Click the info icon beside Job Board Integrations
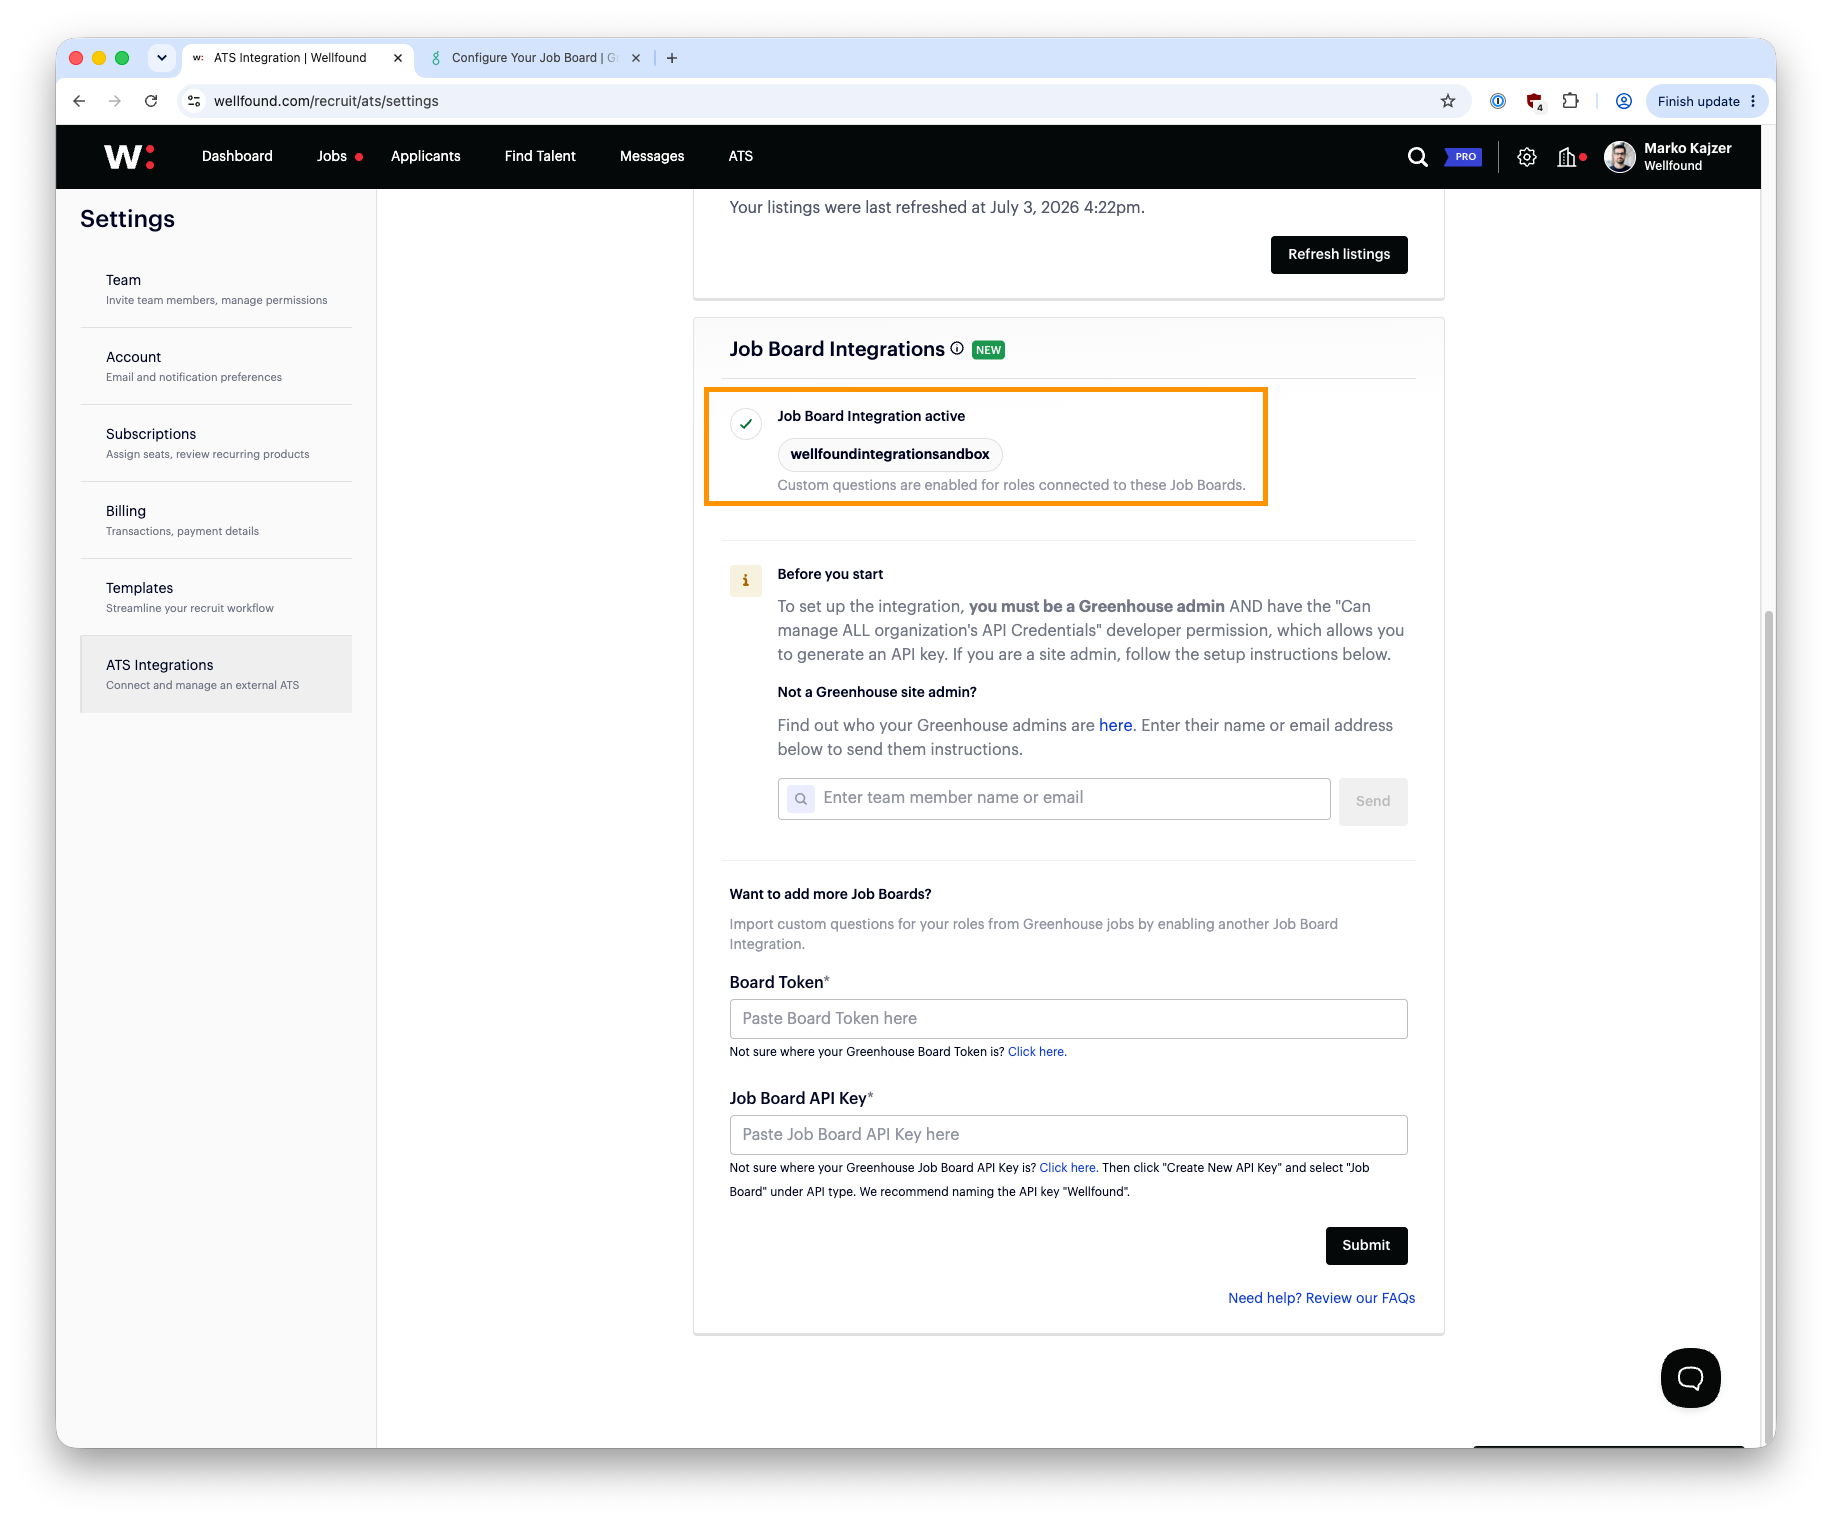Screen dimensions: 1832x1522 957,348
